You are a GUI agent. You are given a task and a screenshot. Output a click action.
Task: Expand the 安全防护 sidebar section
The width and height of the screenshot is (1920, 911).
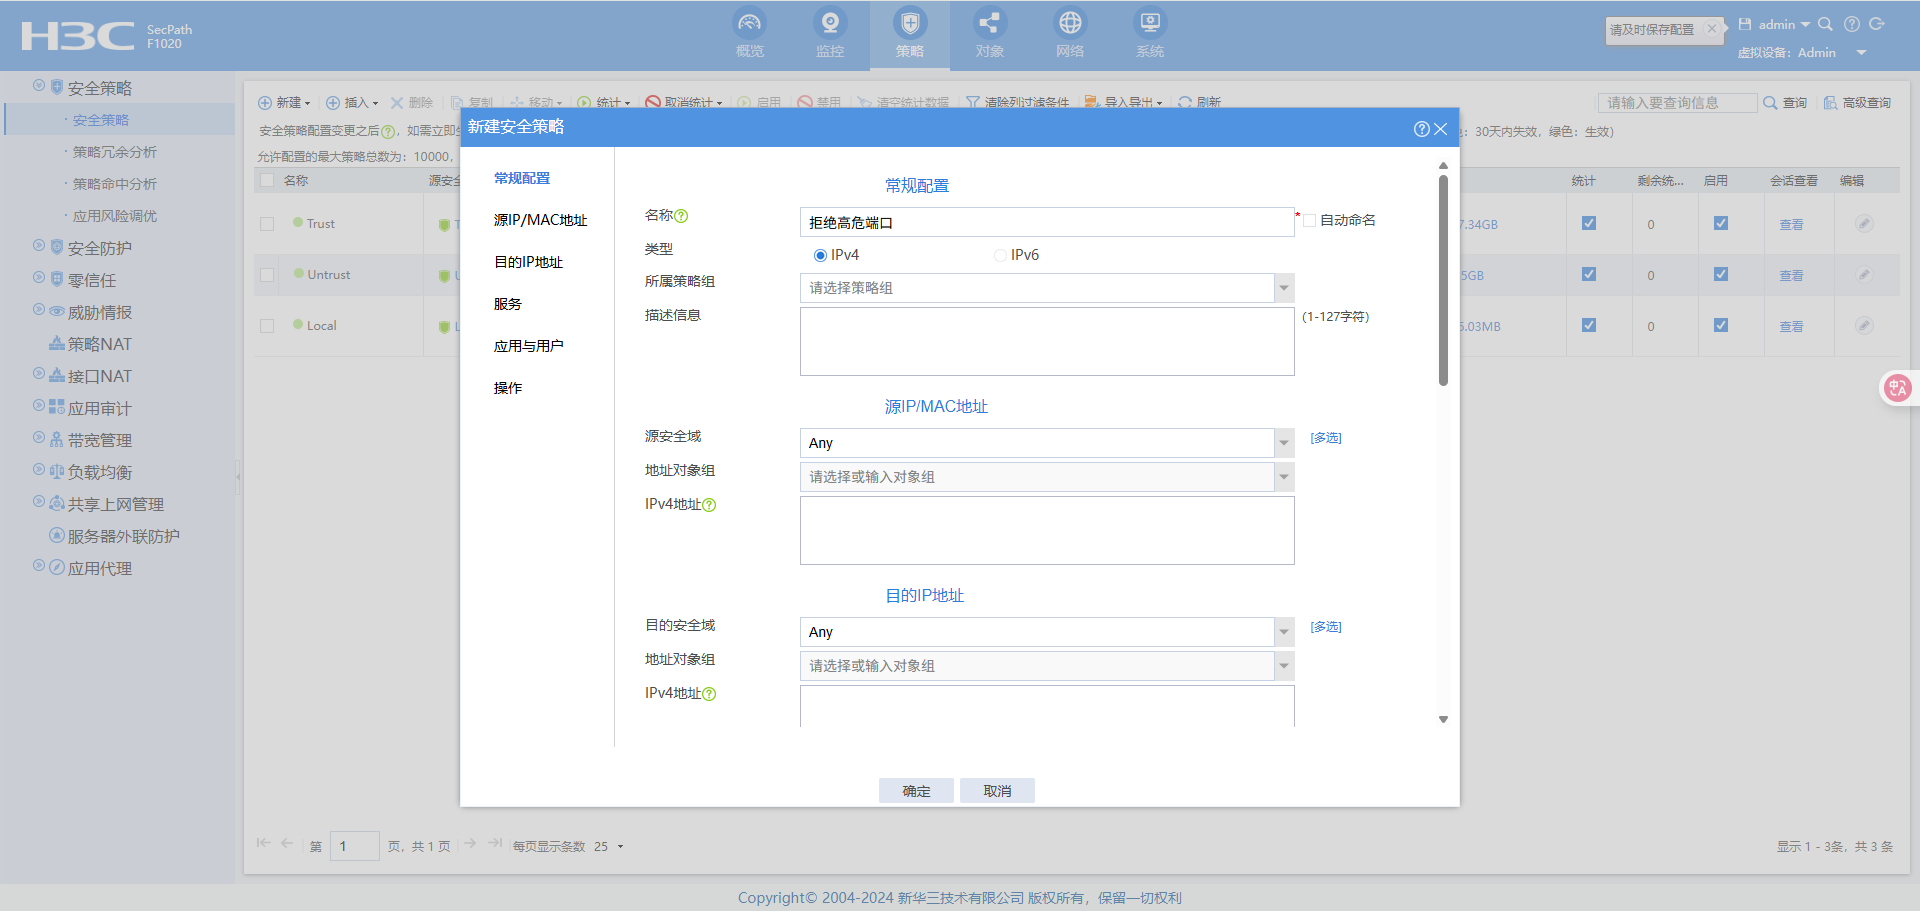pyautogui.click(x=99, y=249)
